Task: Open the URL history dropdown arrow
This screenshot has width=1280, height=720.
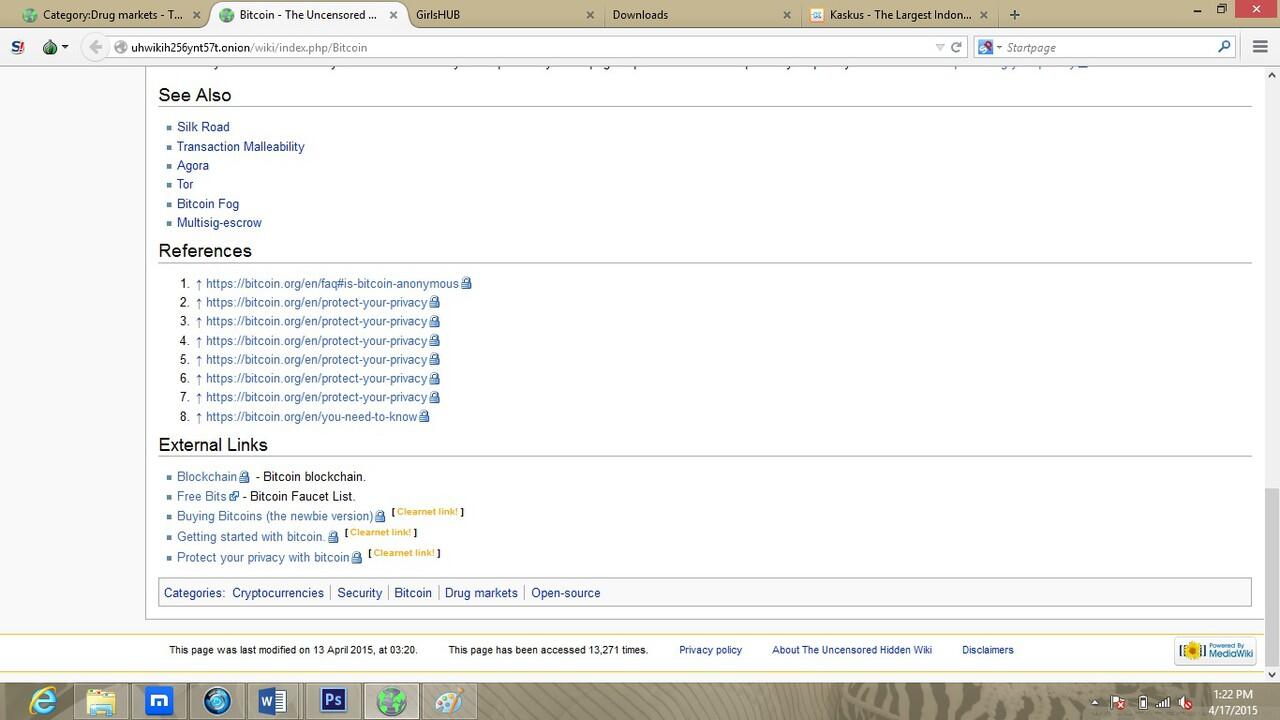Action: coord(939,47)
